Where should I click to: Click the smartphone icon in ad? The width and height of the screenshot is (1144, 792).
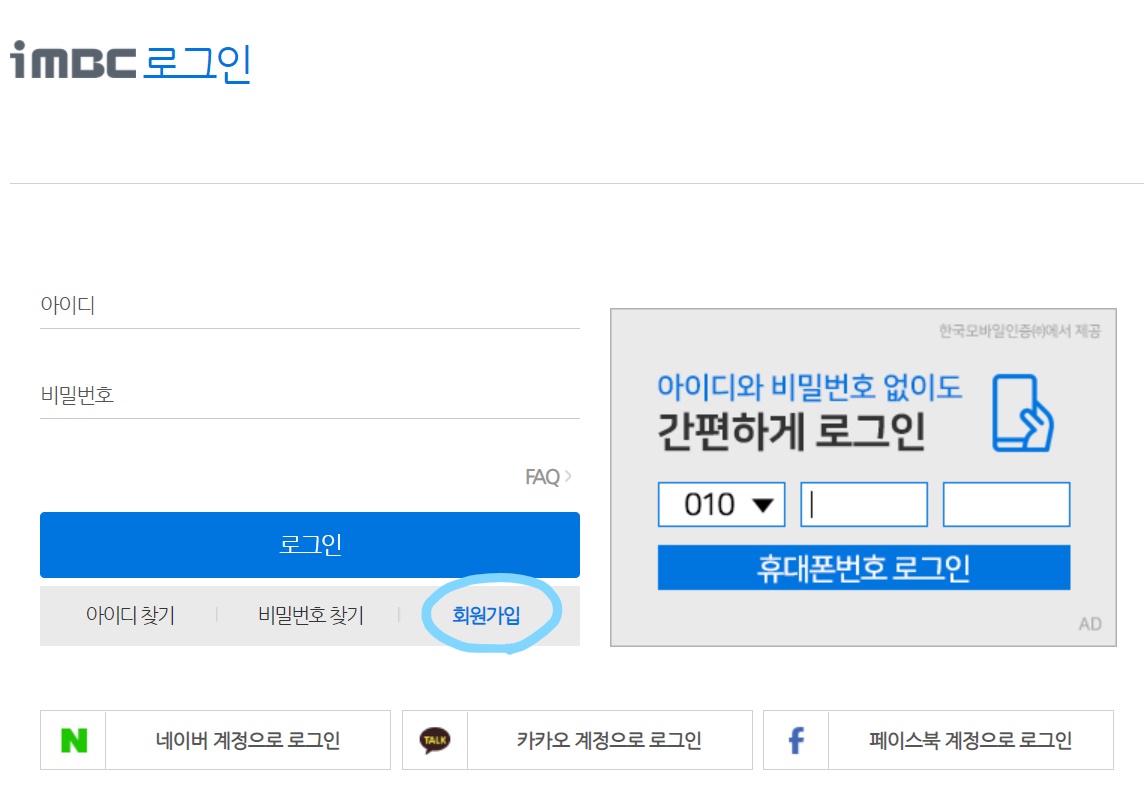(1023, 412)
